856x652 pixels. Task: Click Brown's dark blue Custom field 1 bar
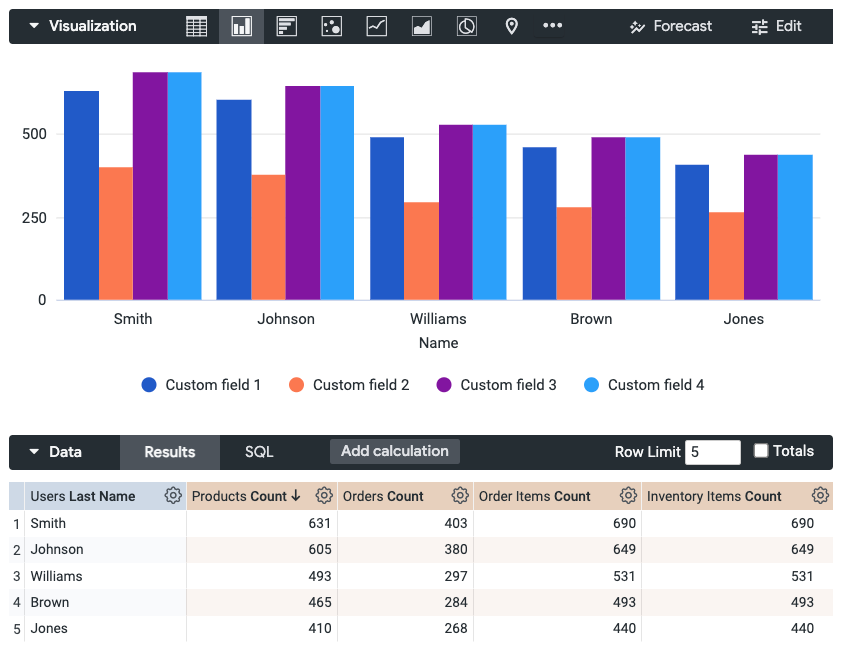click(x=539, y=223)
